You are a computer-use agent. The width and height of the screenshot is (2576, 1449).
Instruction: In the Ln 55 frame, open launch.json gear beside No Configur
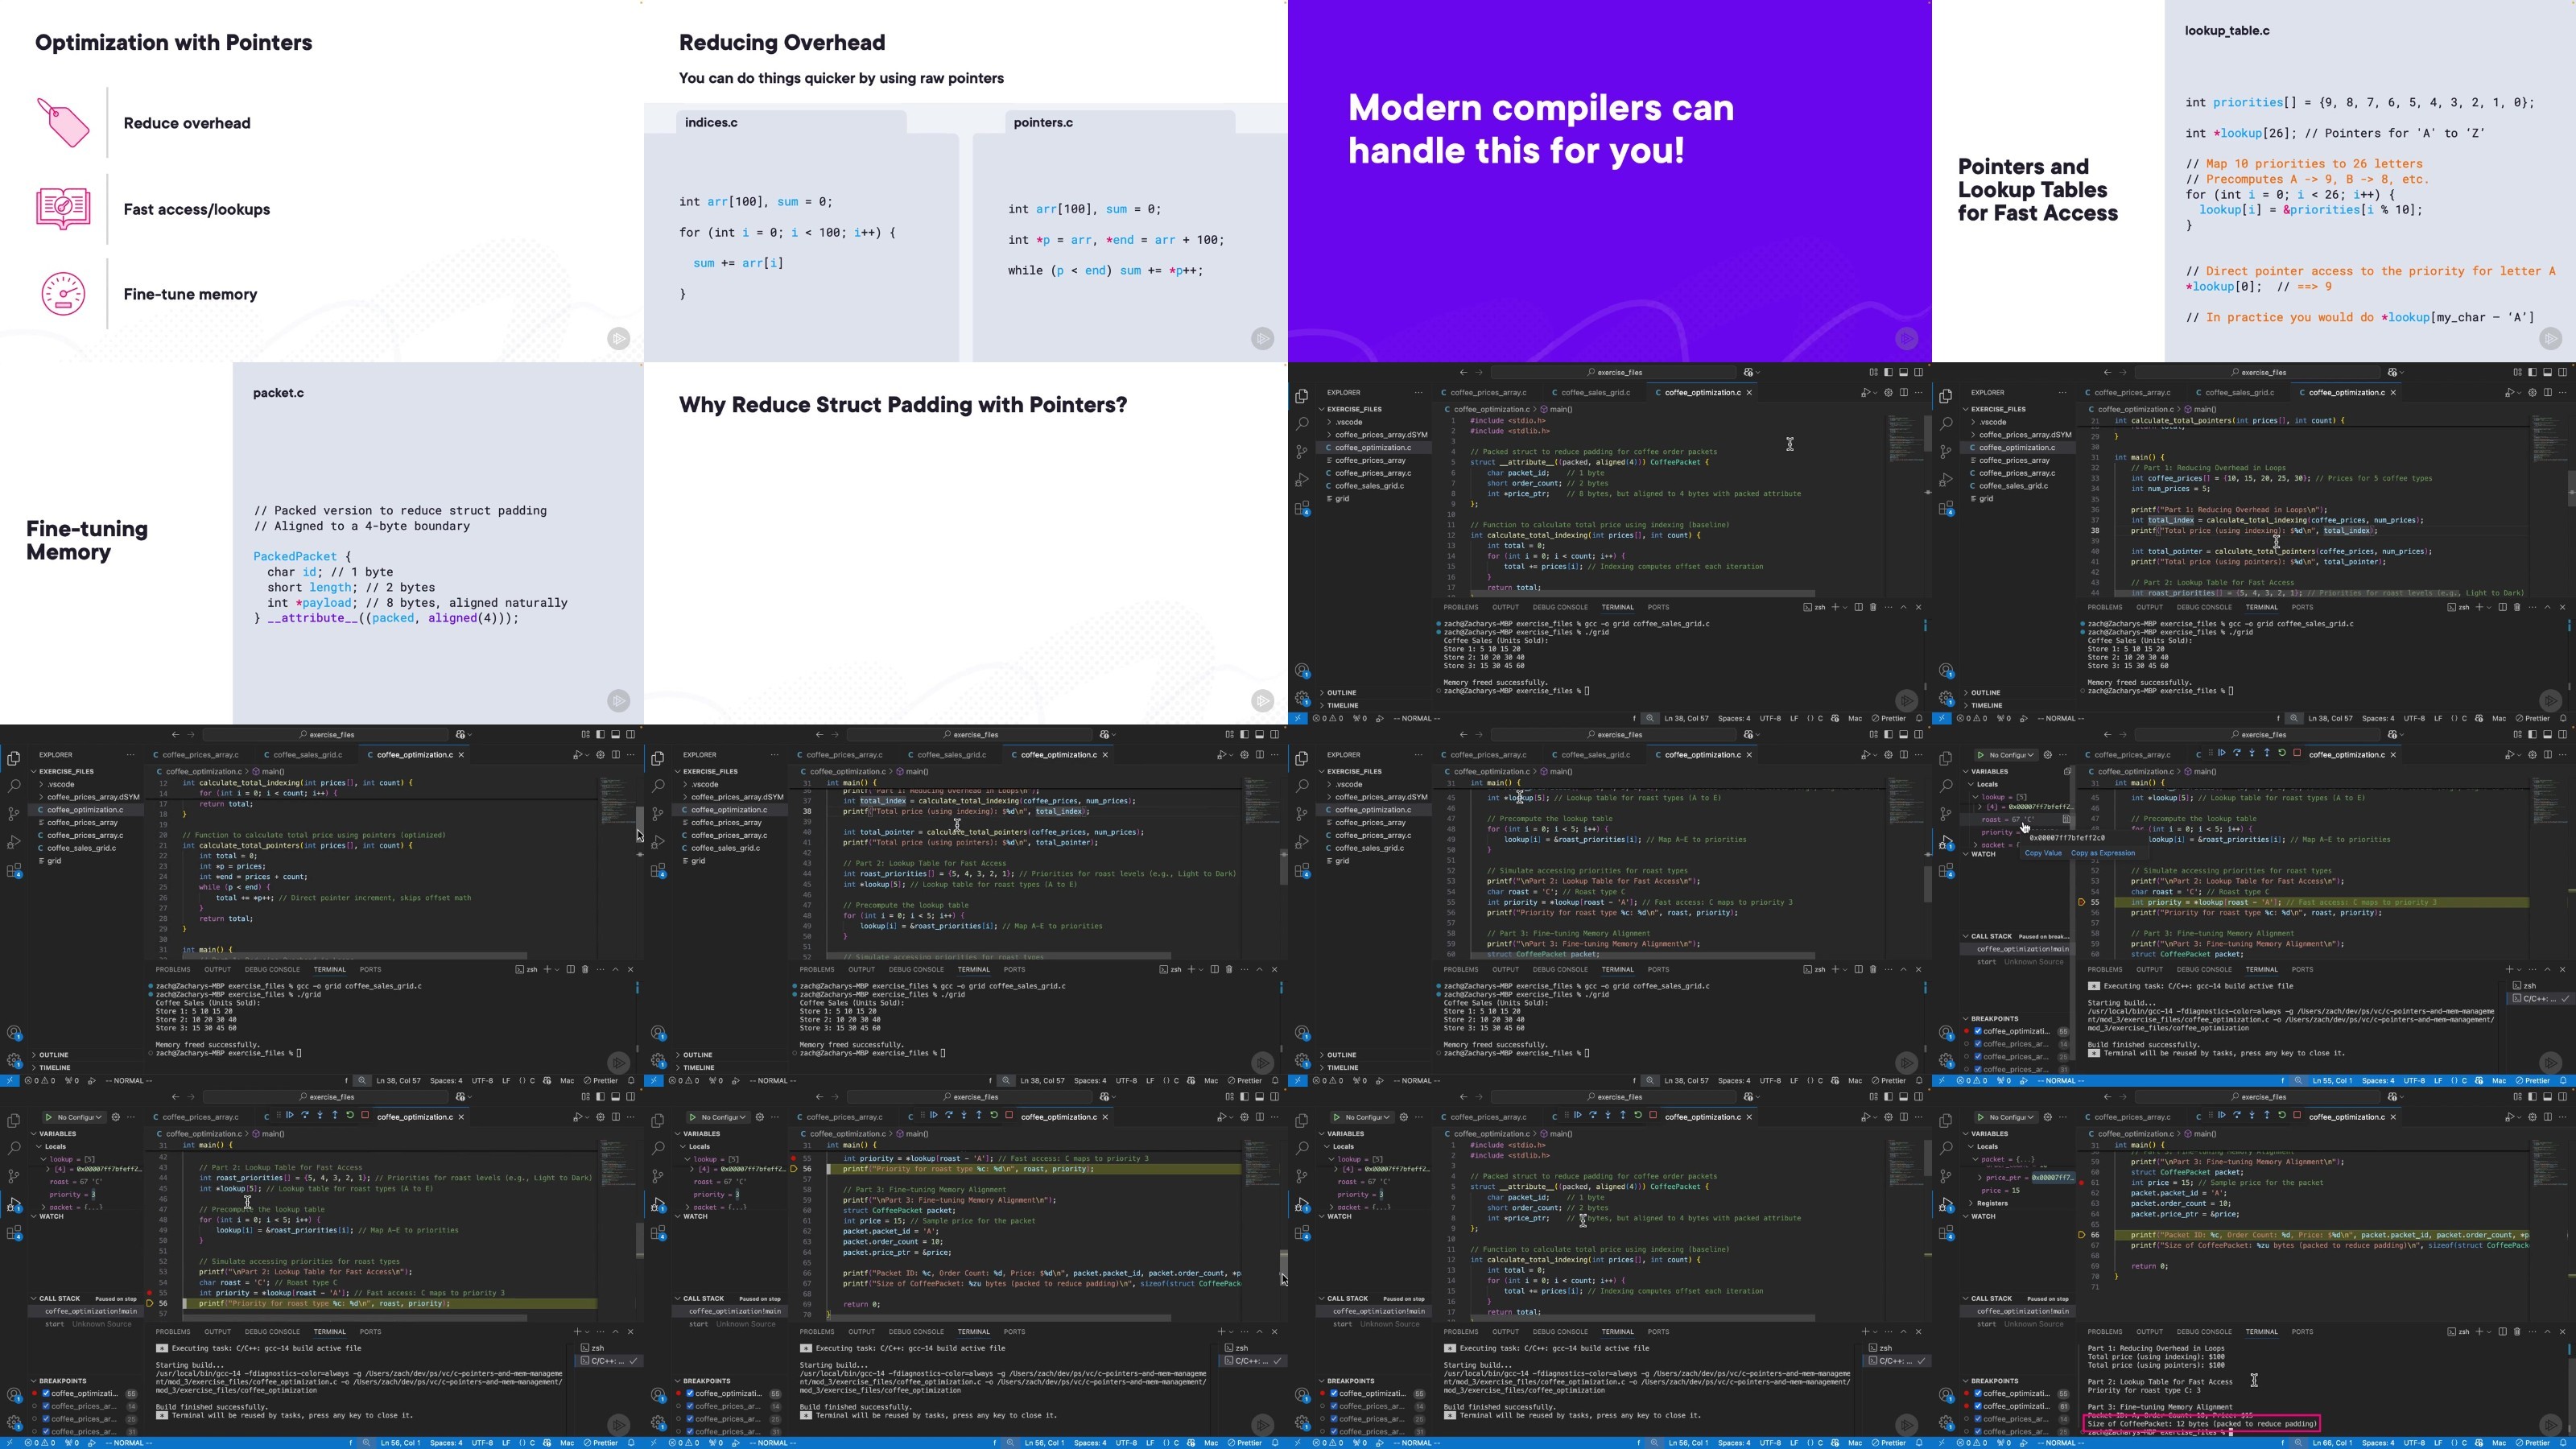tap(2047, 755)
